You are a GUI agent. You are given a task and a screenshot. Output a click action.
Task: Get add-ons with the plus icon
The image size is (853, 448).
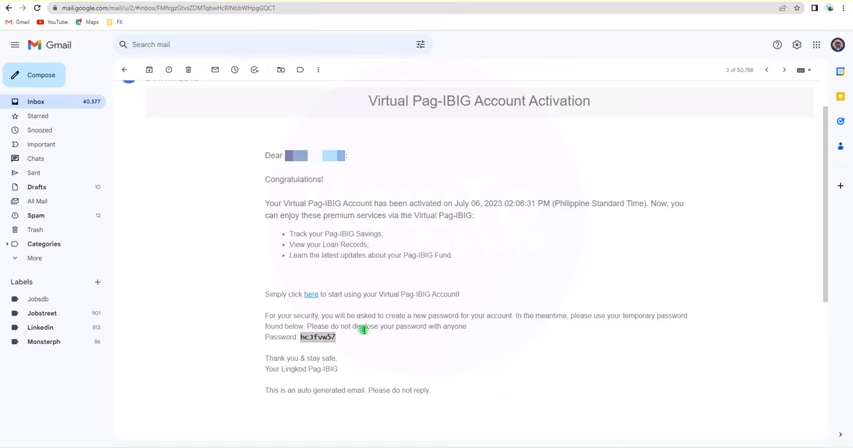pyautogui.click(x=840, y=185)
